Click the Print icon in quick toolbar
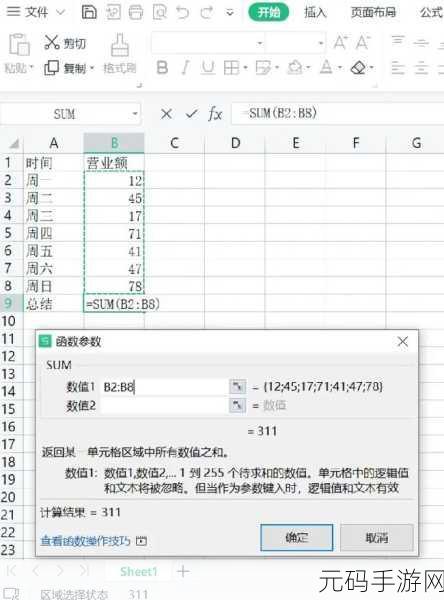This screenshot has height=600, width=444. pos(135,12)
